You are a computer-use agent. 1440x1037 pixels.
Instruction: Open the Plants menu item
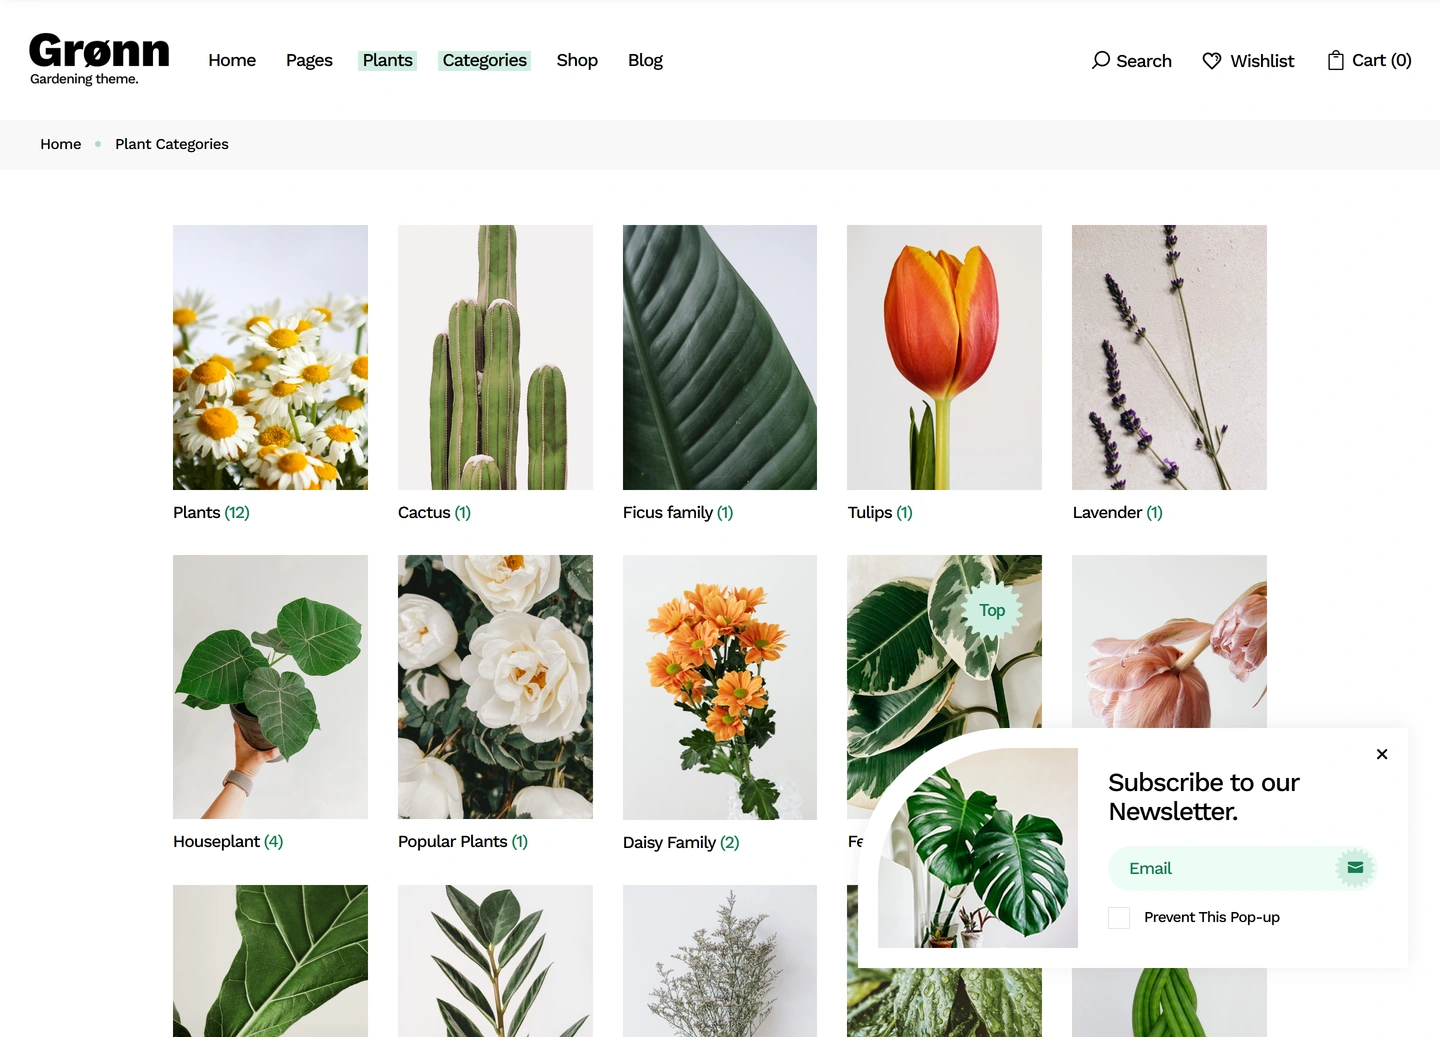click(387, 60)
